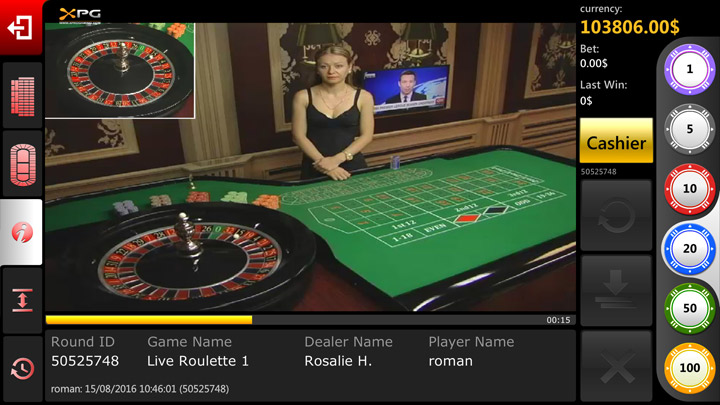
Task: Select the purple 1 chip
Action: pos(689,69)
